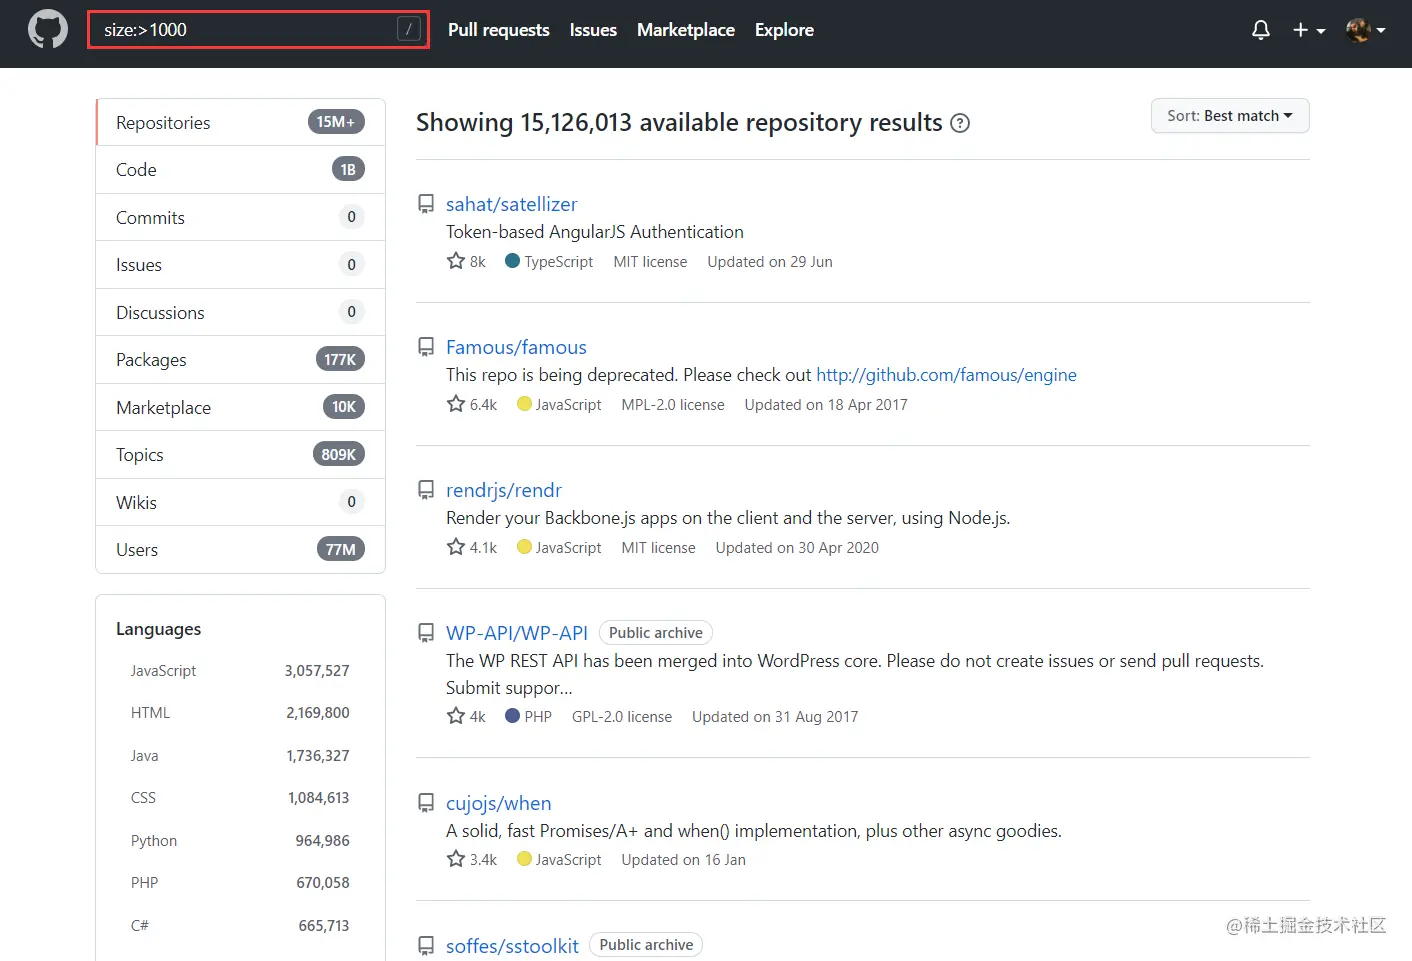Image resolution: width=1412 pixels, height=961 pixels.
Task: Click the repo icon next to rendrjs/rendr
Action: (x=426, y=490)
